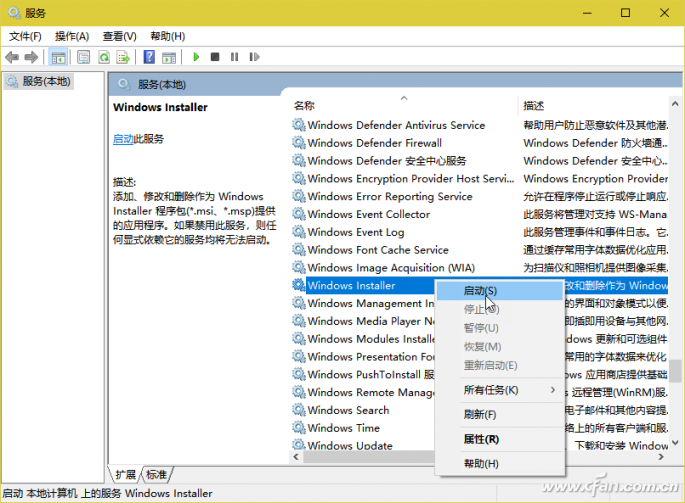Viewport: 685px width, 503px height.
Task: Open the 帮助(H) menu in menu bar
Action: click(x=168, y=36)
